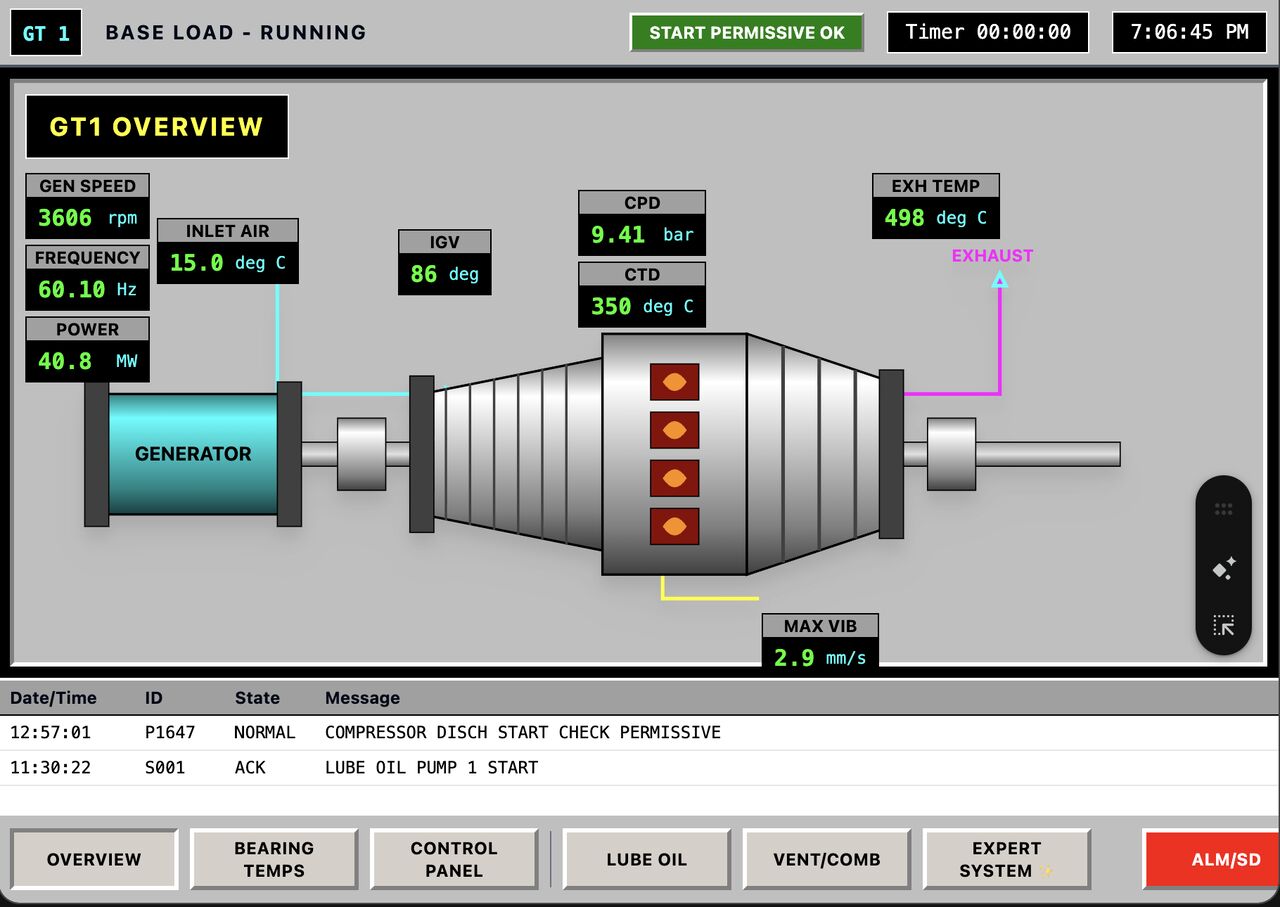Click the red ALM/SD button

tap(1212, 859)
